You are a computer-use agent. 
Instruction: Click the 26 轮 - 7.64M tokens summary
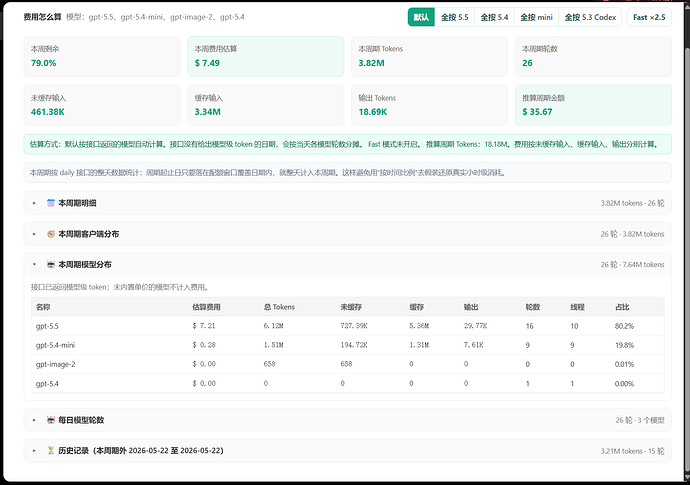[x=632, y=265]
